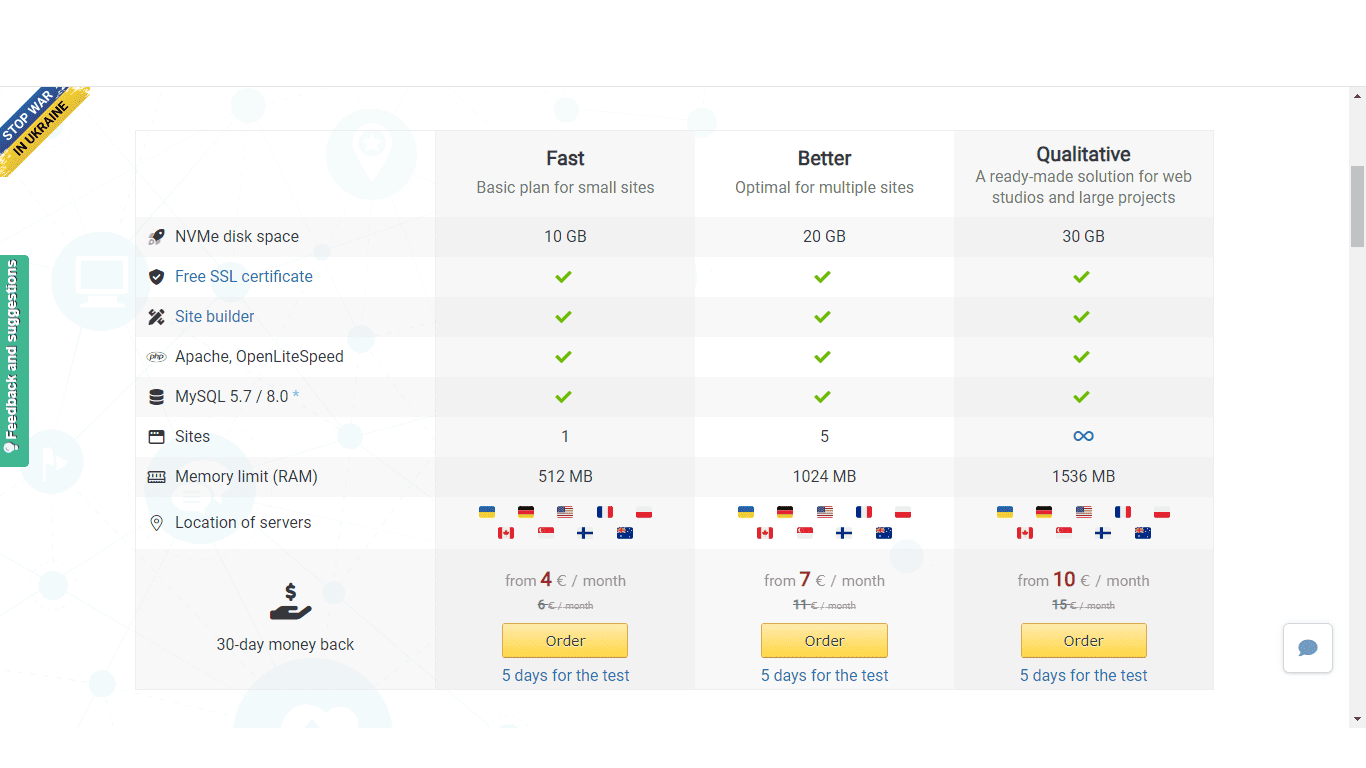Click the shield icon beside Free SSL certificate
Image resolution: width=1366 pixels, height=768 pixels.
156,277
